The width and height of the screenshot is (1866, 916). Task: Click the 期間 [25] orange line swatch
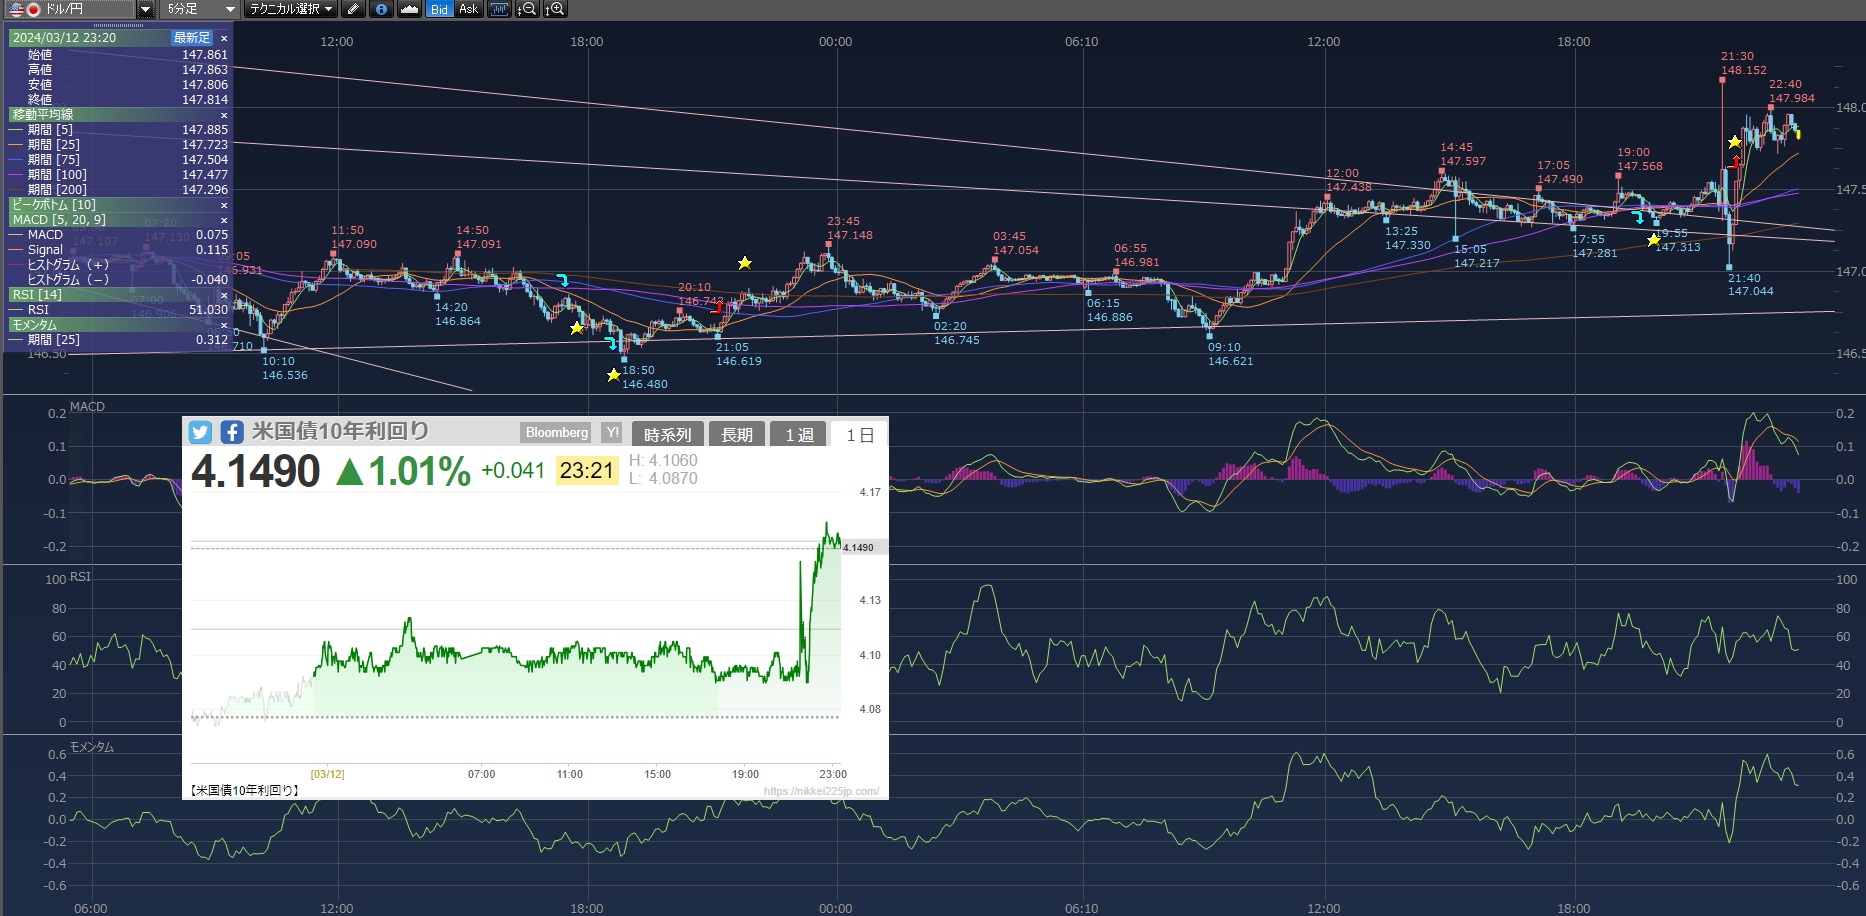tap(16, 145)
